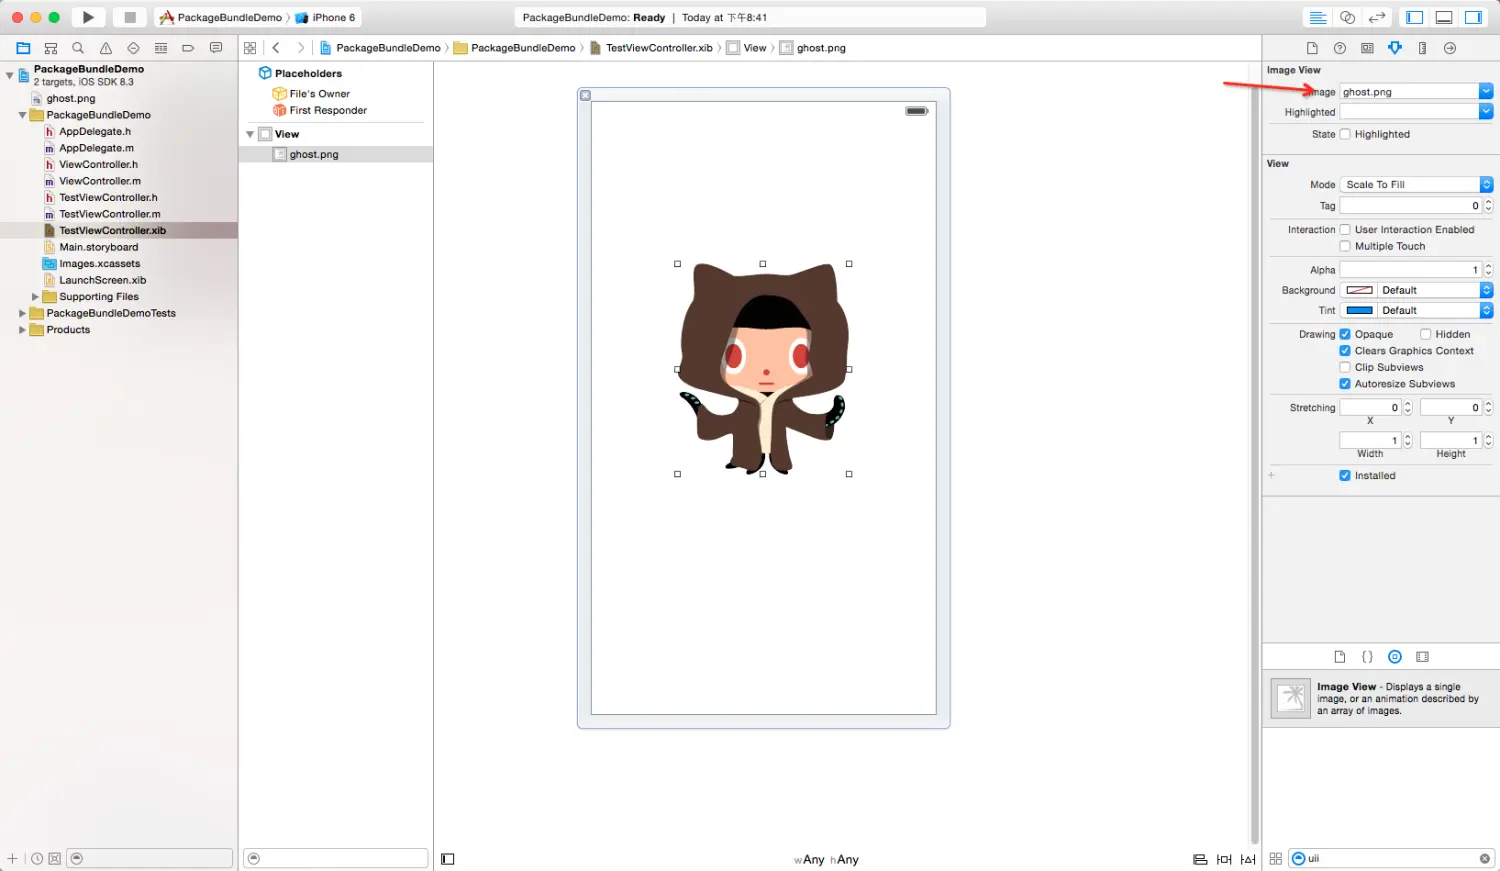Open the Image combo box dropdown
This screenshot has width=1500, height=871.
(x=1486, y=91)
